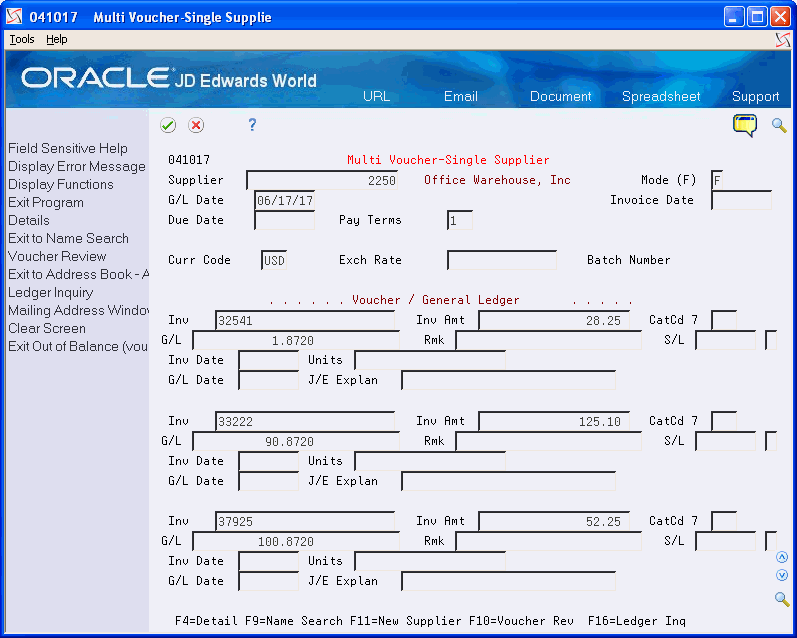
Task: Select Field Sensitive Help
Action: 68,148
